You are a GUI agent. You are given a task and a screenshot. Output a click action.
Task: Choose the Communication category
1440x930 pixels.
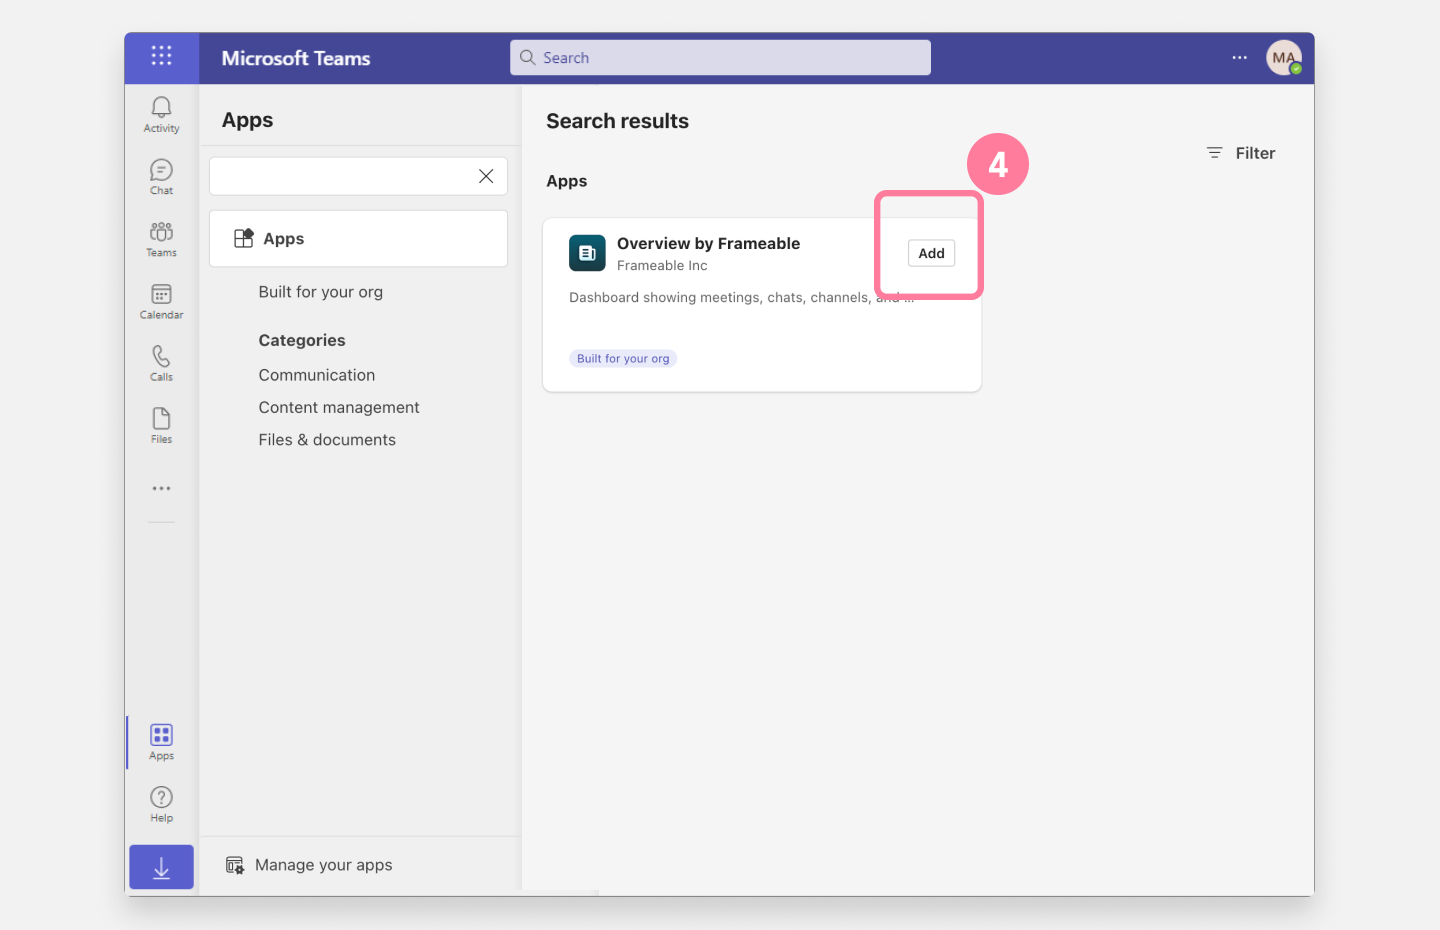pyautogui.click(x=317, y=375)
